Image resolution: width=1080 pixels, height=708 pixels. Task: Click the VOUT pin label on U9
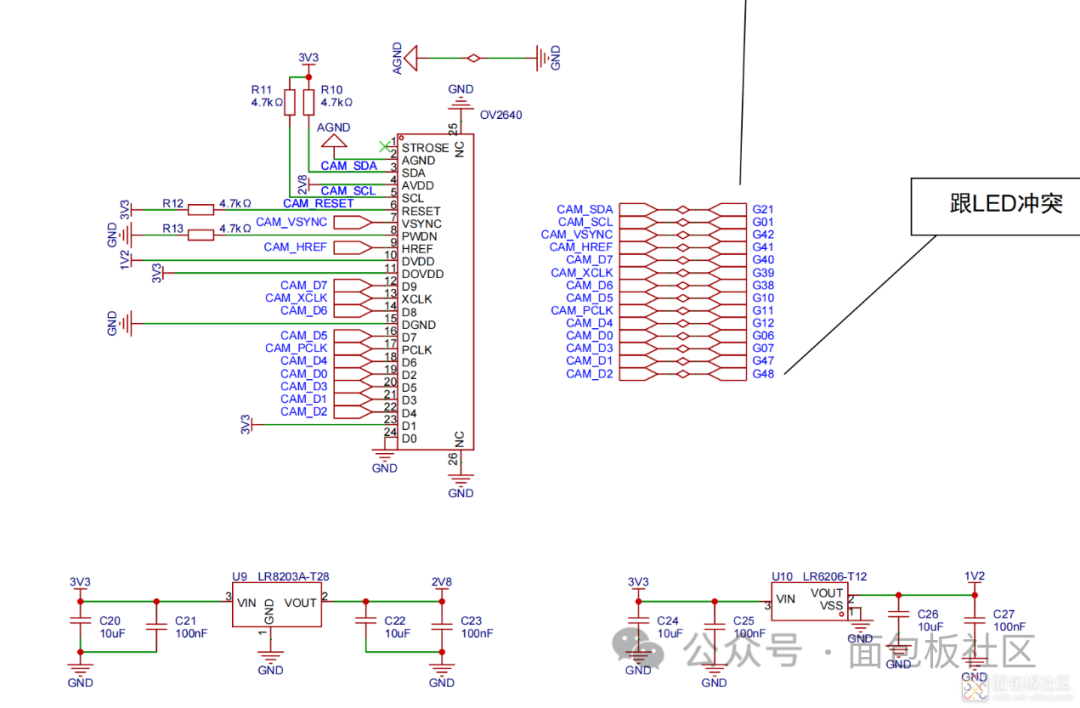point(300,603)
